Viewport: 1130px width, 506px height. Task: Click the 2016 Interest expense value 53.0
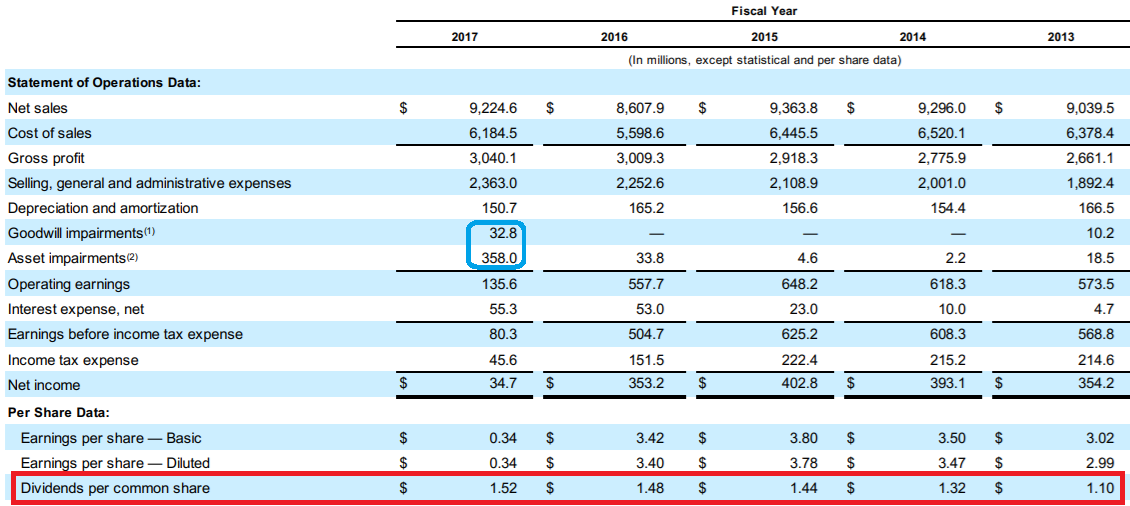click(x=648, y=310)
